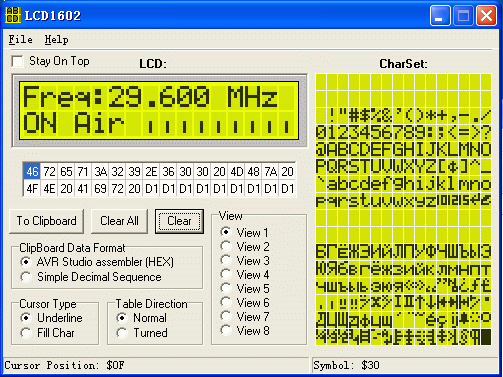
Task: Pick the caret ^ glyph in CharSet
Action: (x=475, y=167)
